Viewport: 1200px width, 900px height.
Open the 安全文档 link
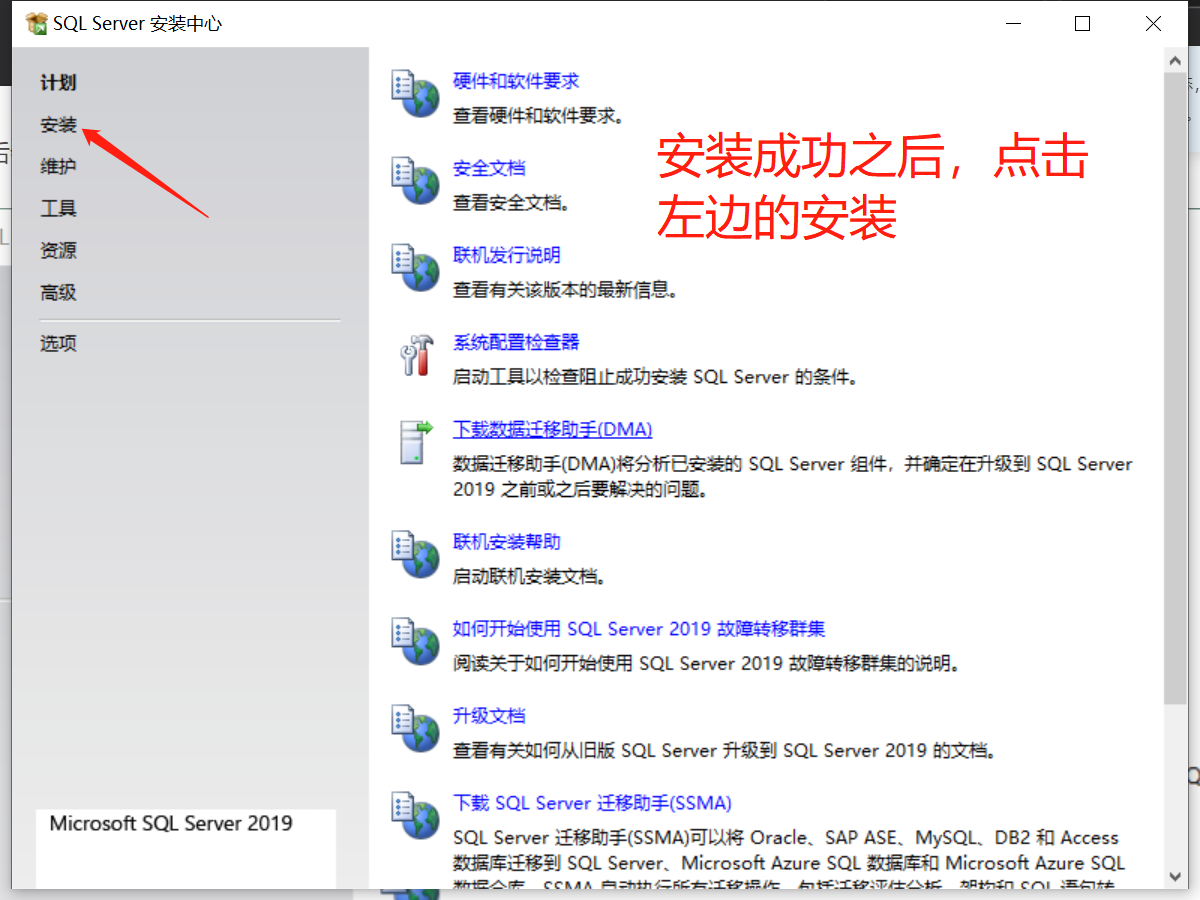489,168
